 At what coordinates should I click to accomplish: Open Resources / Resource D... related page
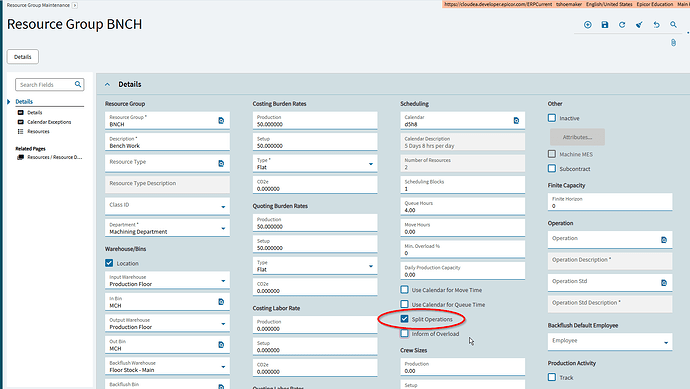(55, 157)
